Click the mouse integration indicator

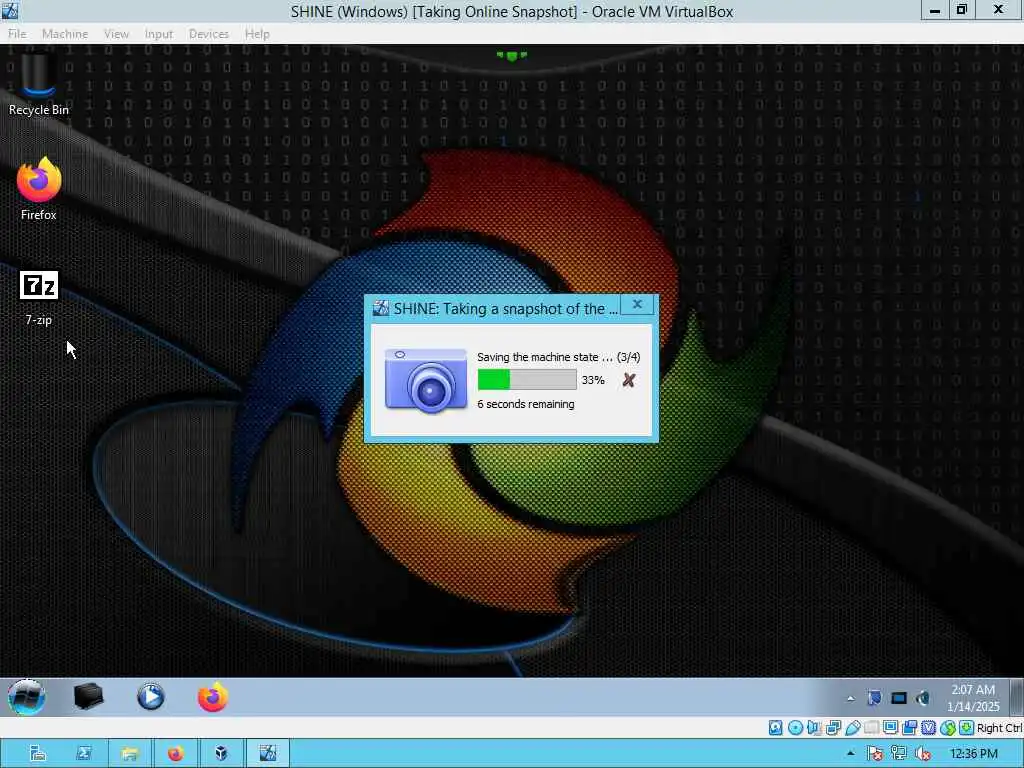[948, 728]
